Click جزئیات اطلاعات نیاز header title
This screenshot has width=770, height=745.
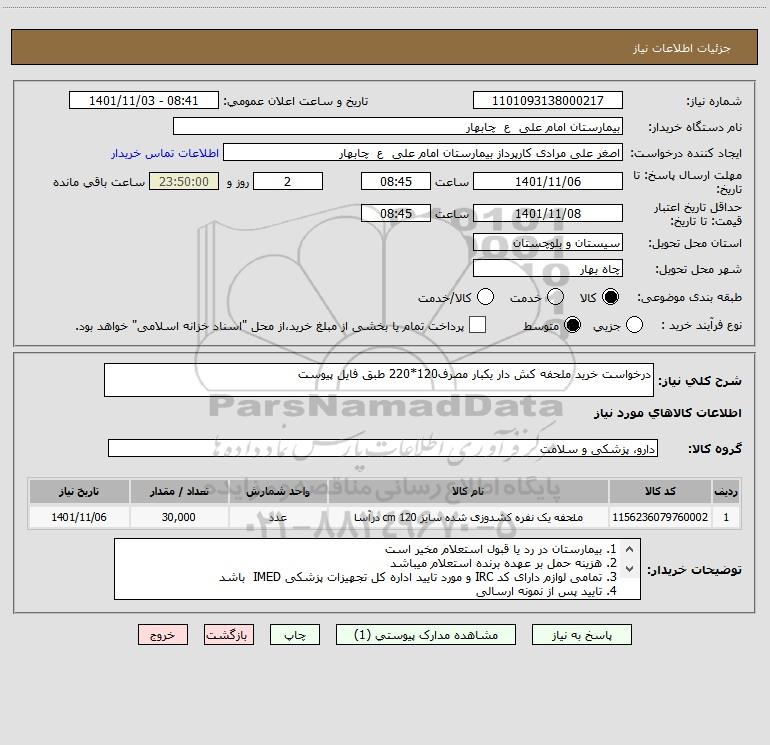coord(682,48)
